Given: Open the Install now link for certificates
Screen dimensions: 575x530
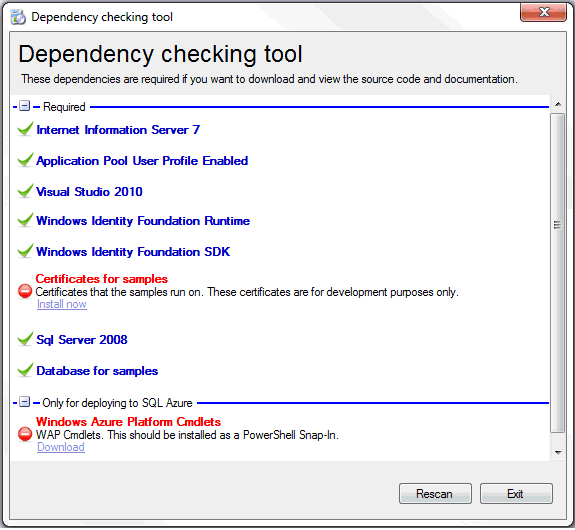Looking at the screenshot, I should [x=62, y=304].
